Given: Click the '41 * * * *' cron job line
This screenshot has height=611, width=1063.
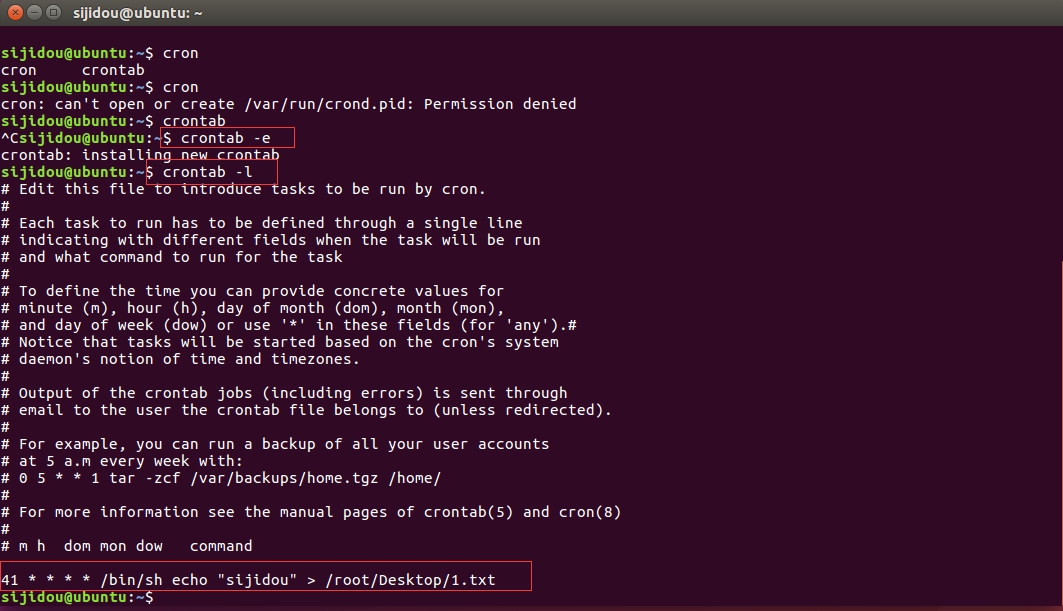Looking at the screenshot, I should pos(248,579).
